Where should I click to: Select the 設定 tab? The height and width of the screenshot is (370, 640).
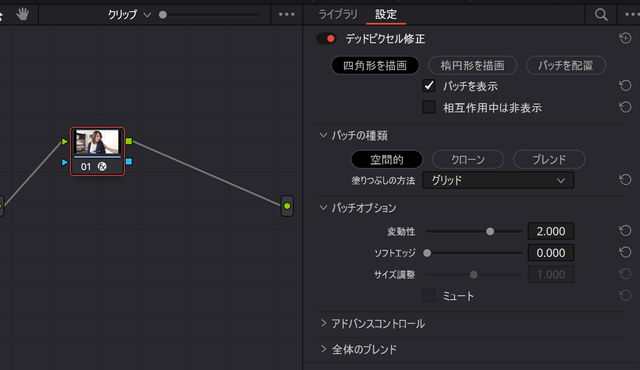(386, 15)
